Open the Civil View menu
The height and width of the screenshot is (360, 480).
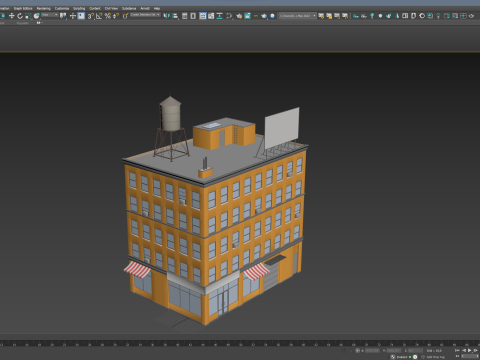111,8
